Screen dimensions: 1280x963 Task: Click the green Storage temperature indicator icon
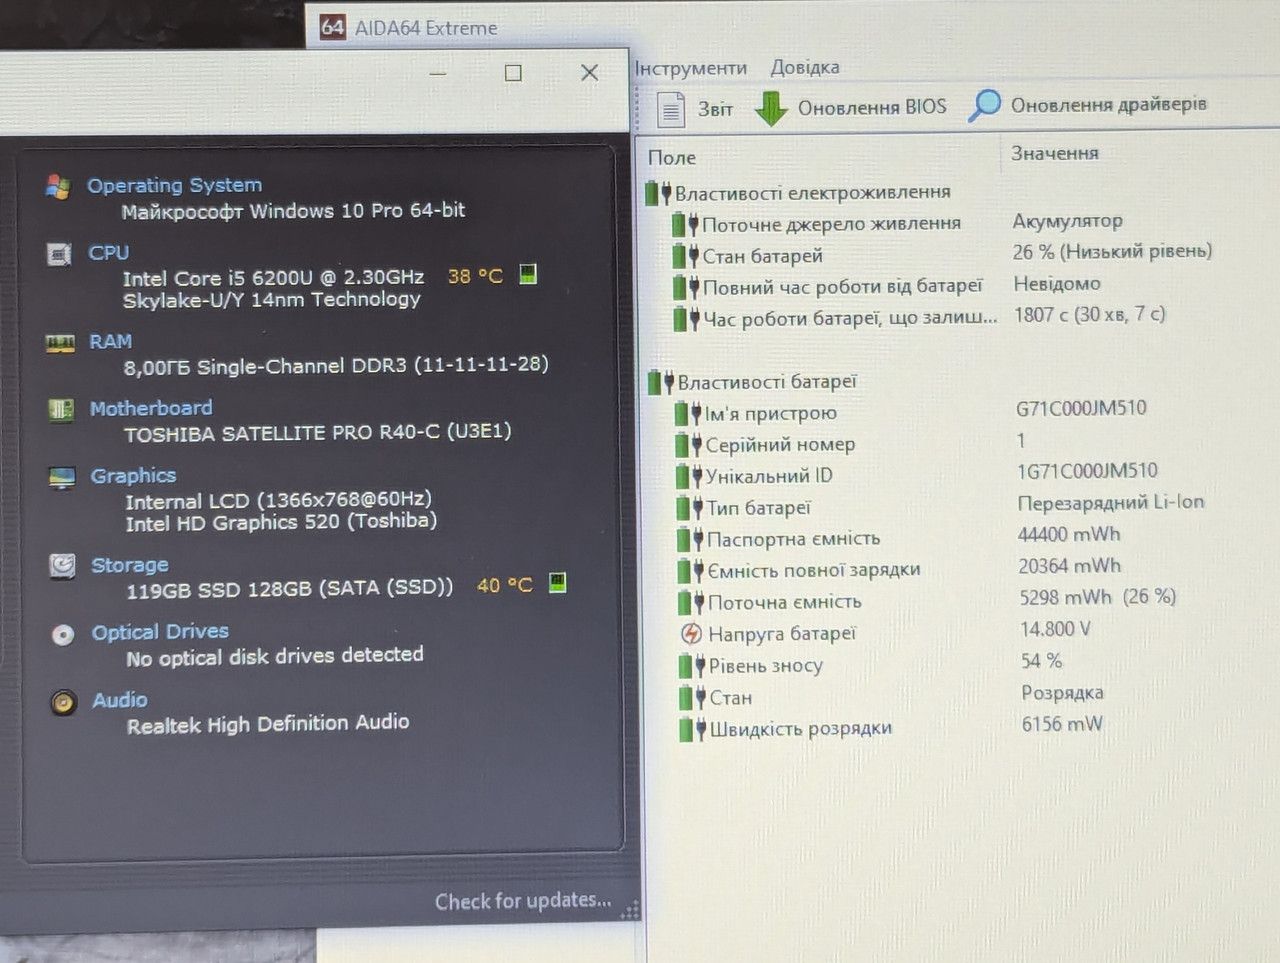[x=558, y=583]
